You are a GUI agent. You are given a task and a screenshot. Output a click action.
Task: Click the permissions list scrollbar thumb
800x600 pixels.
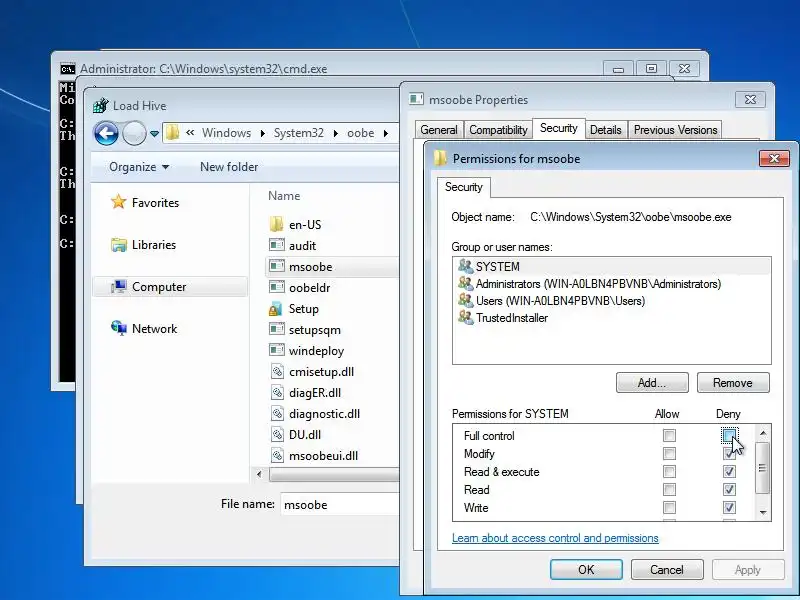[x=762, y=468]
